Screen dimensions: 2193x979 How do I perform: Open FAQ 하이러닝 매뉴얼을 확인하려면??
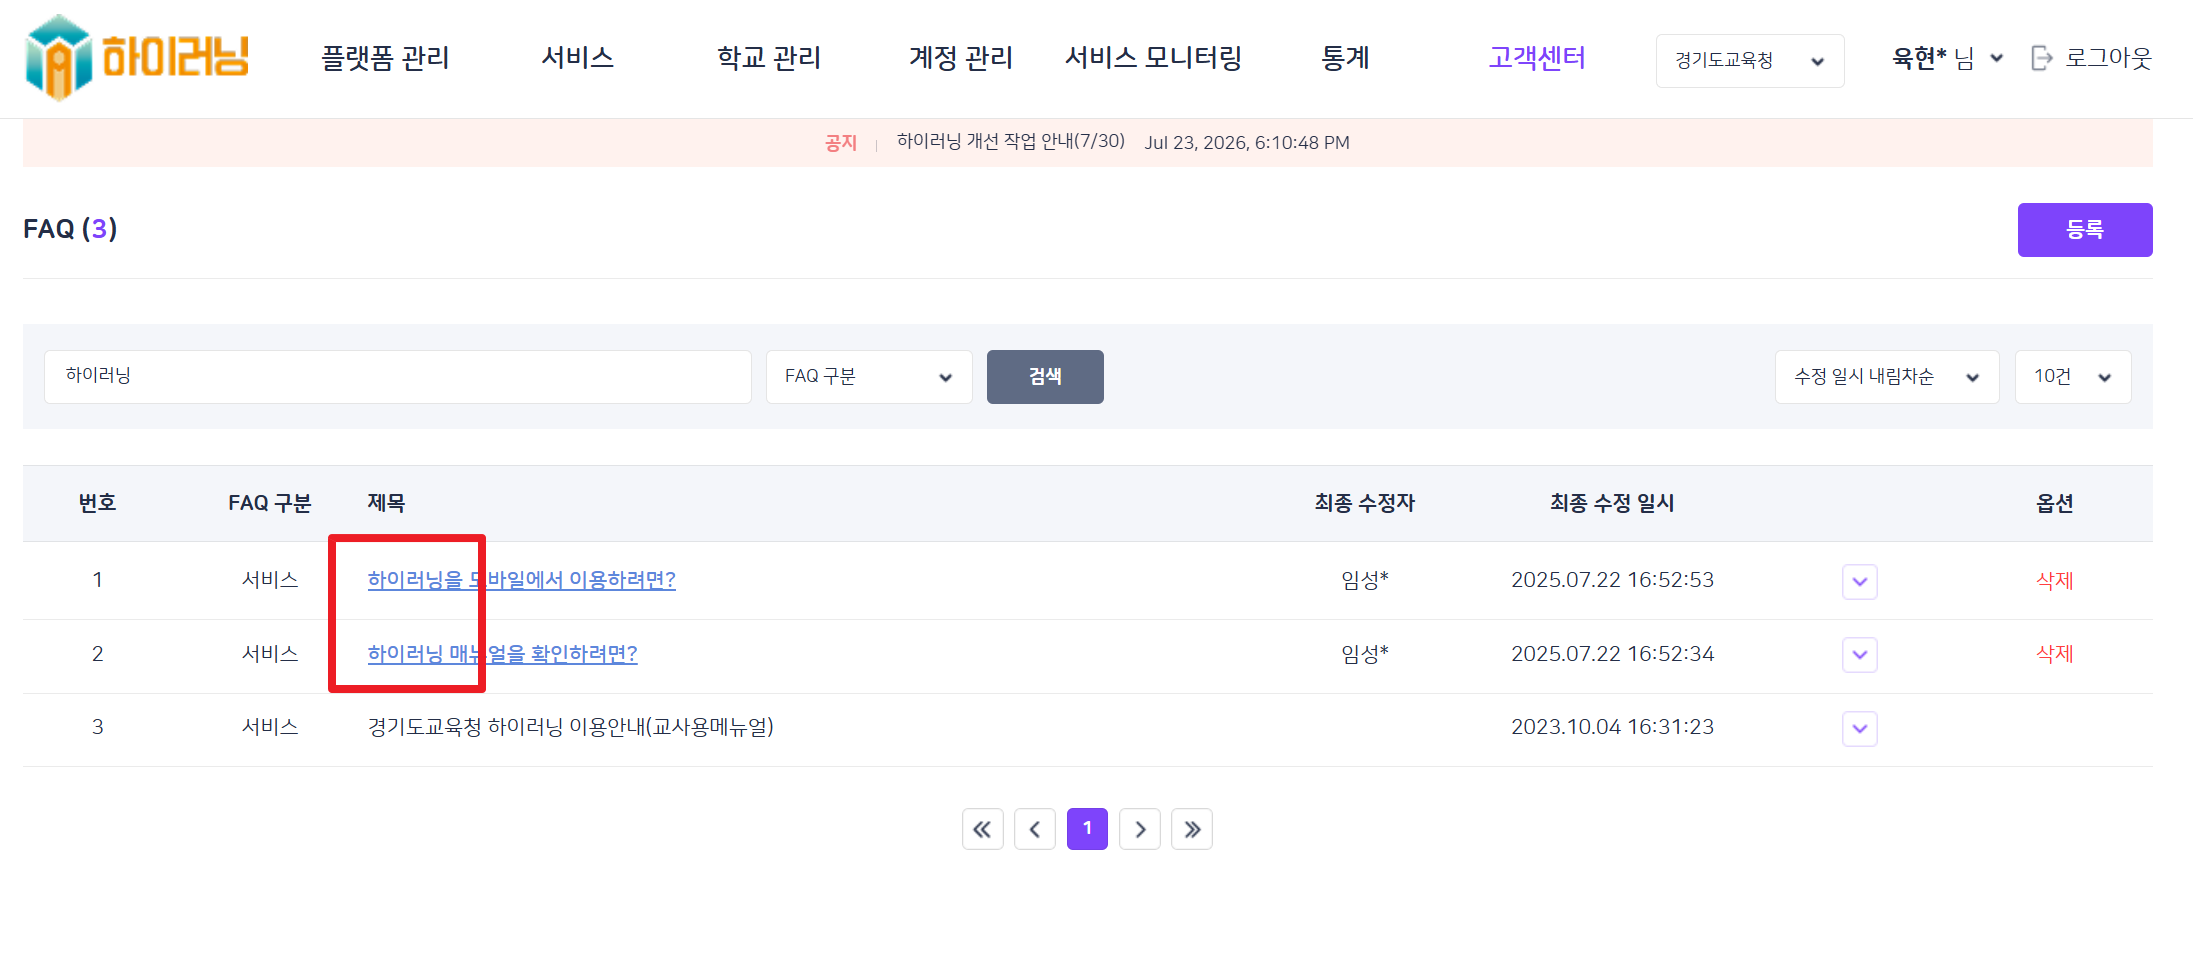503,654
